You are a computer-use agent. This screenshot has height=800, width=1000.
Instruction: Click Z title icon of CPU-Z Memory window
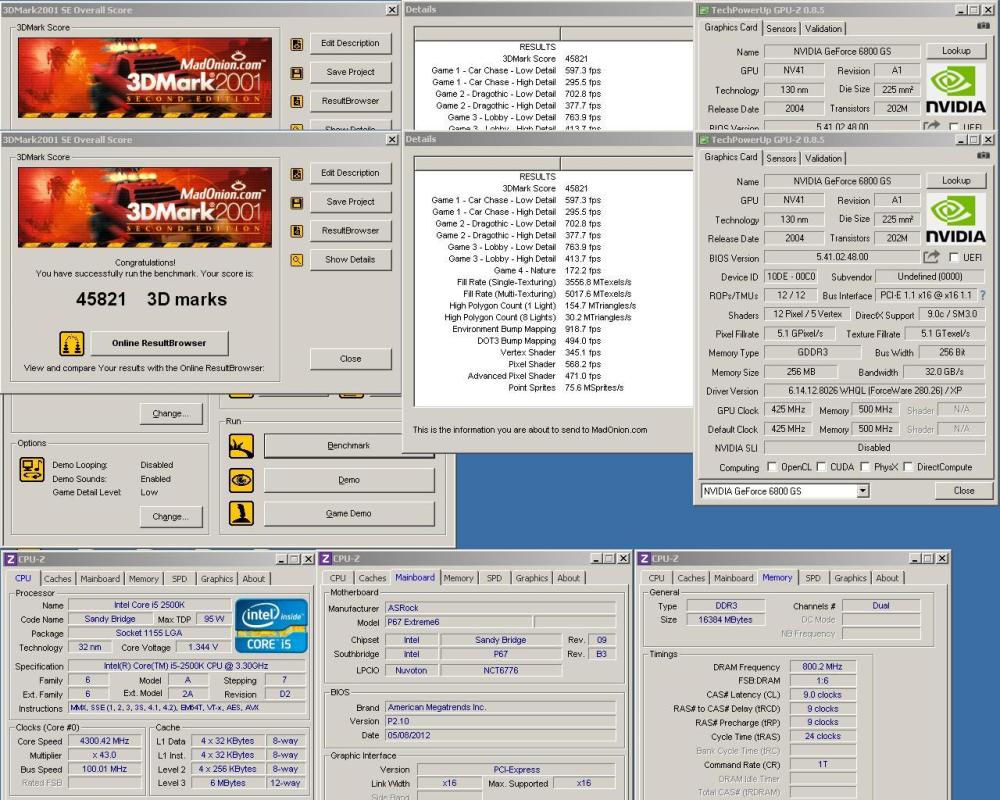click(644, 559)
